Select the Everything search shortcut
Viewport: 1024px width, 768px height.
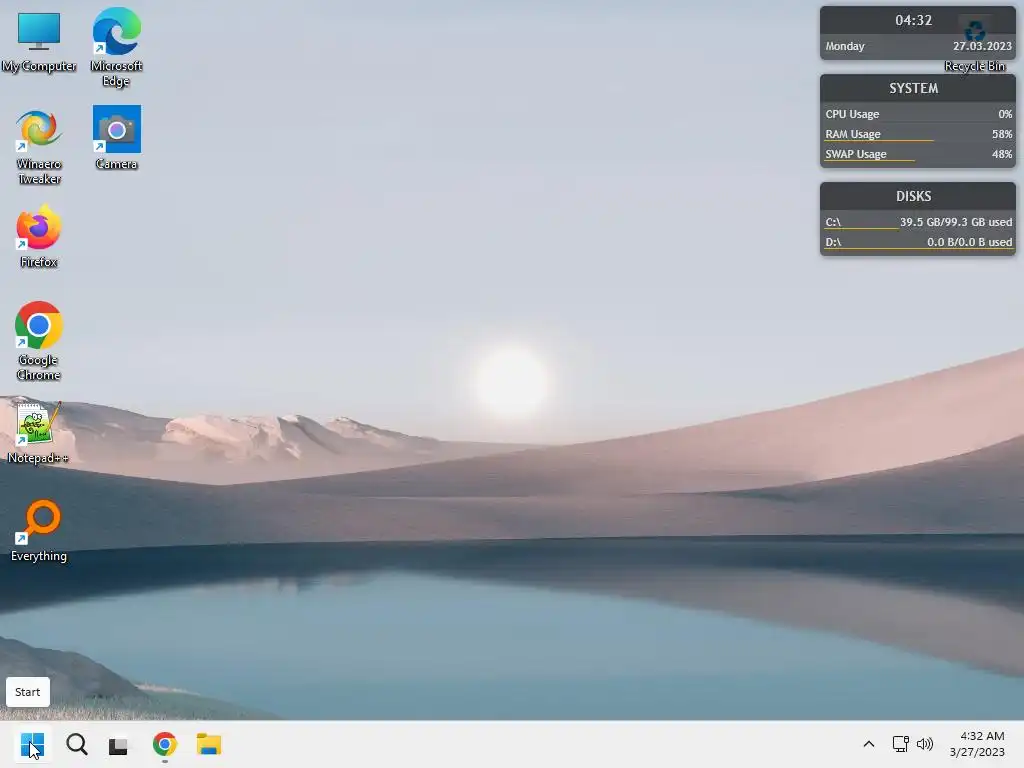point(39,530)
